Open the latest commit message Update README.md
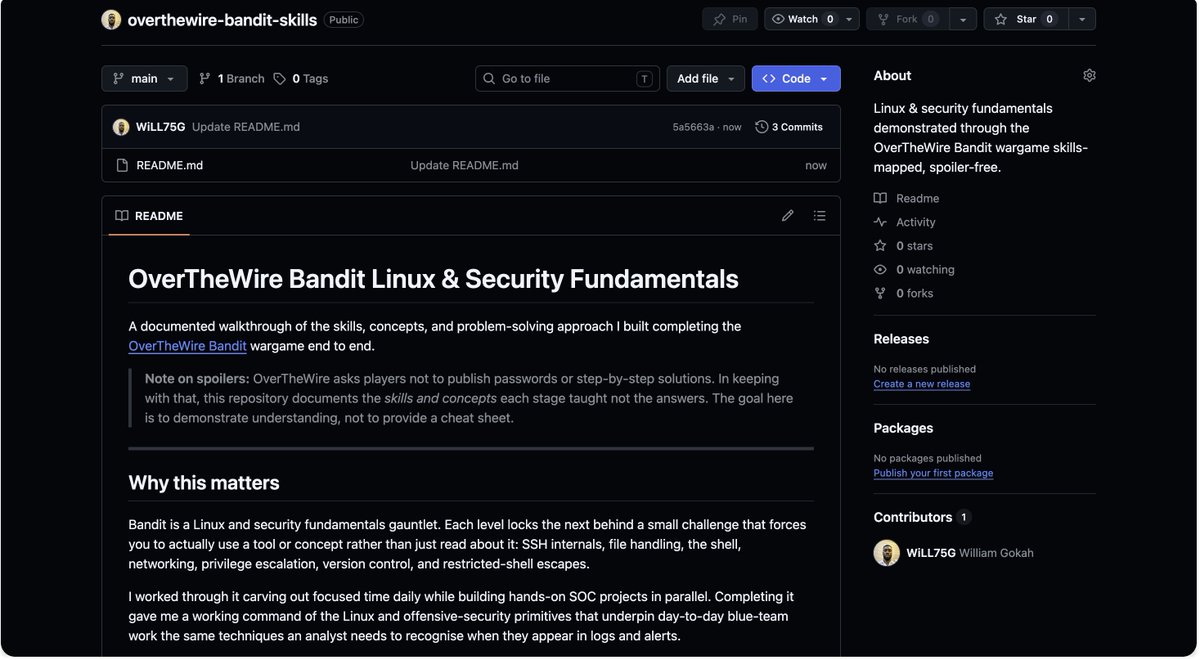Image resolution: width=1200 pixels, height=660 pixels. pos(246,127)
